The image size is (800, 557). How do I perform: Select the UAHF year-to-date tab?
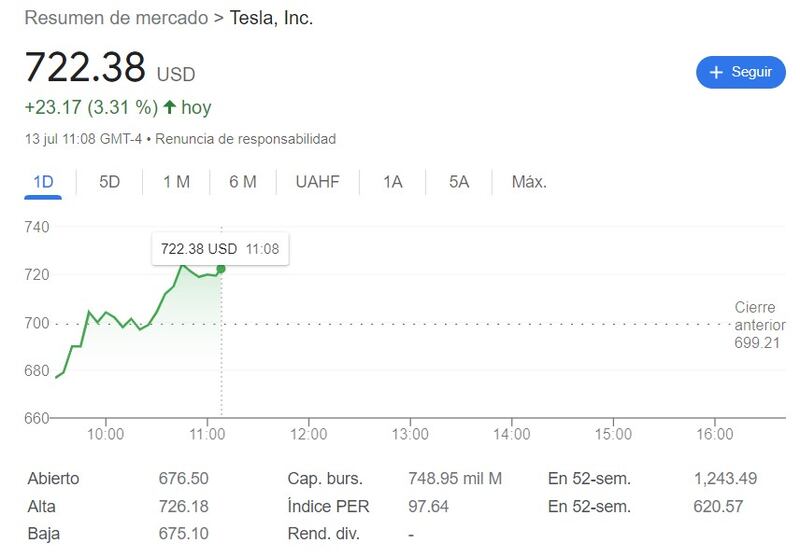[x=317, y=182]
